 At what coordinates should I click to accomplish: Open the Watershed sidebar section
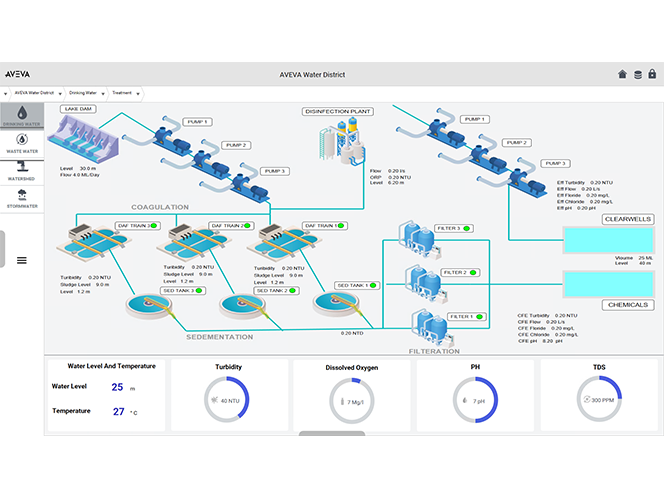(x=21, y=168)
